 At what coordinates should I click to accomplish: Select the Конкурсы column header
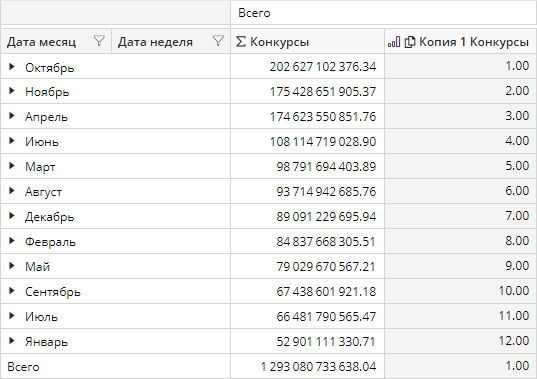(x=308, y=41)
